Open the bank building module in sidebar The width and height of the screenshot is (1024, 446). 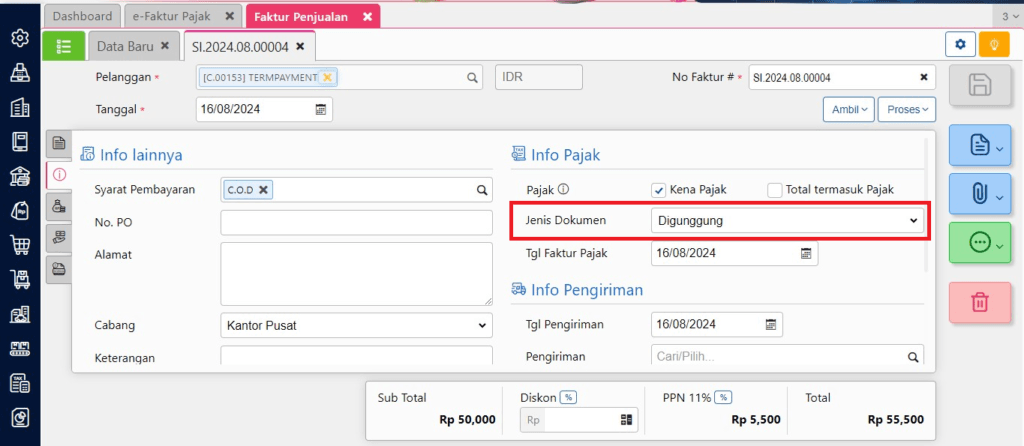point(20,176)
